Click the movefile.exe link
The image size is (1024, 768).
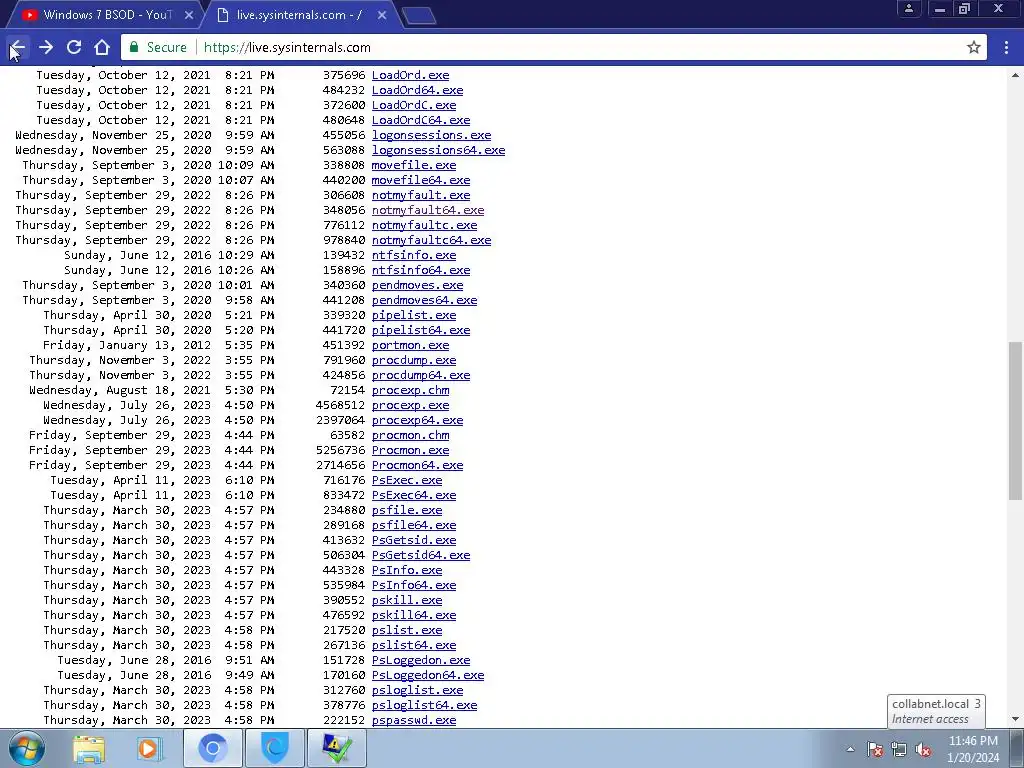414,165
